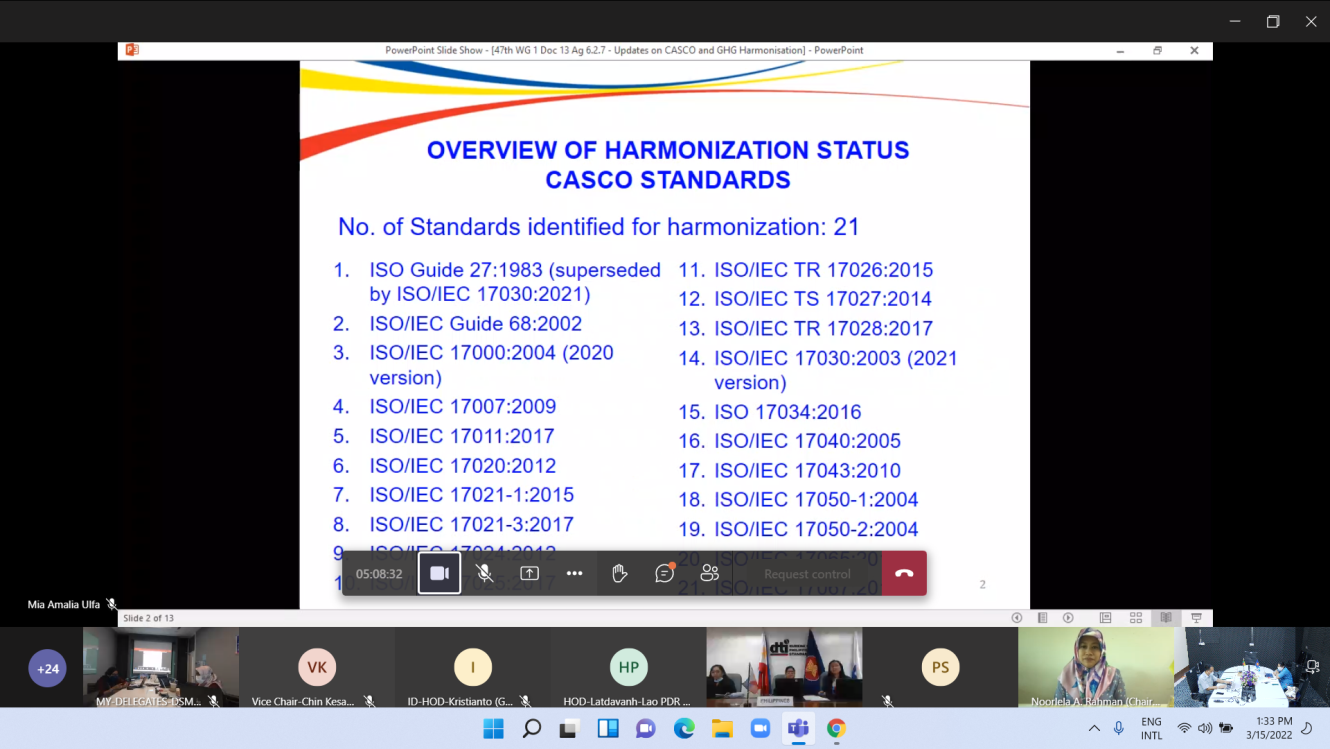Toggle the camera in the Teams call toolbar
The width and height of the screenshot is (1330, 749).
click(x=439, y=574)
